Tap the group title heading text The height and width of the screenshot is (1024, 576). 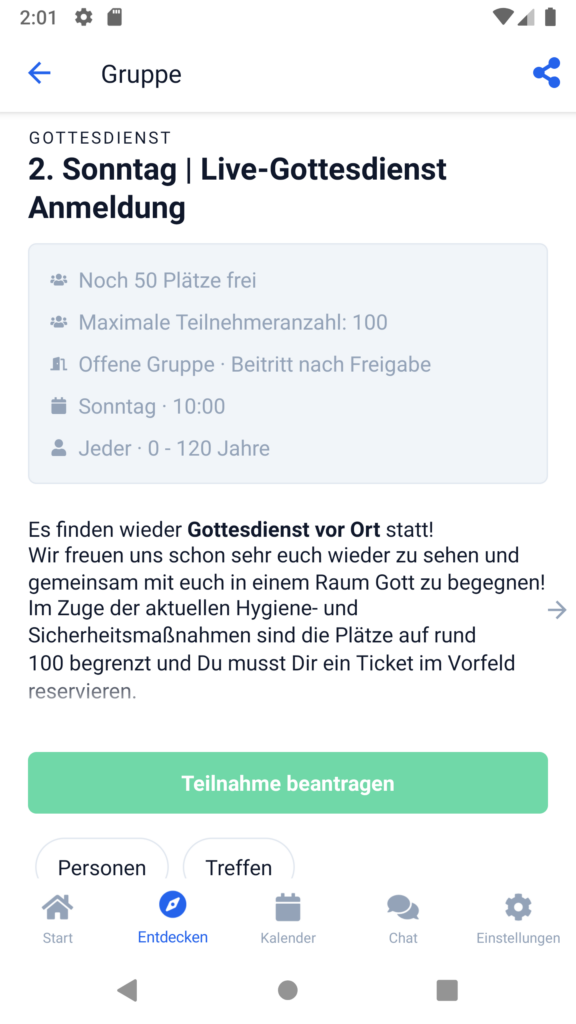coord(238,189)
